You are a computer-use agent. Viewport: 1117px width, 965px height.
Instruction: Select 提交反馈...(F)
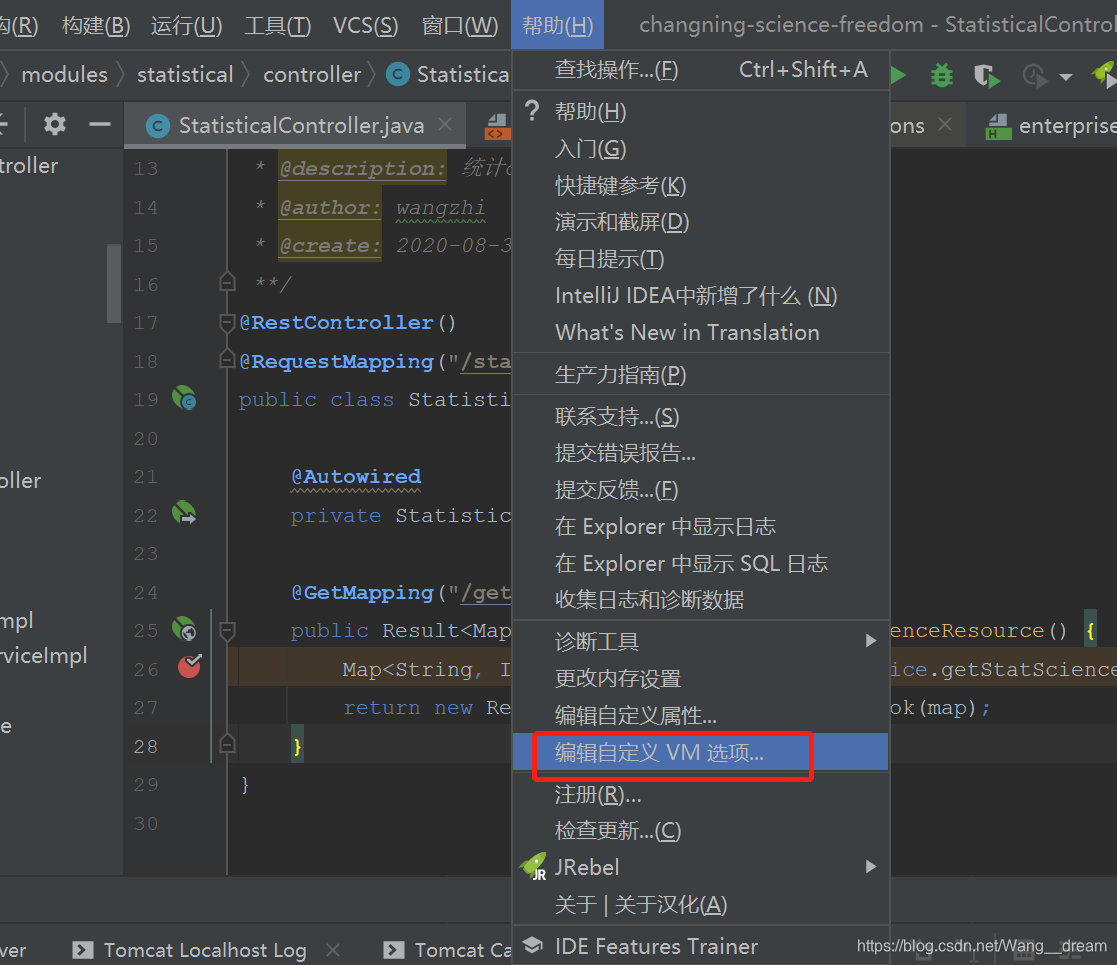[701, 490]
